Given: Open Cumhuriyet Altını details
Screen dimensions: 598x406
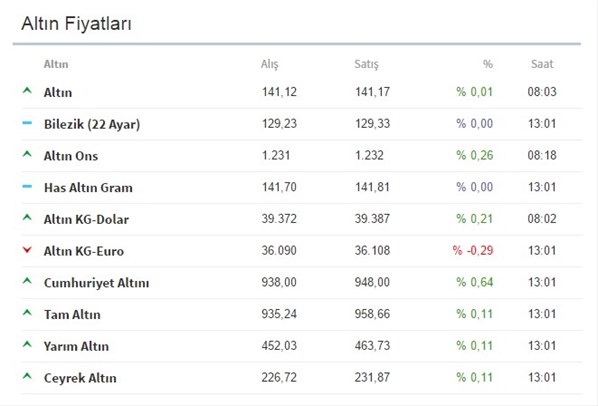Looking at the screenshot, I should [x=96, y=283].
